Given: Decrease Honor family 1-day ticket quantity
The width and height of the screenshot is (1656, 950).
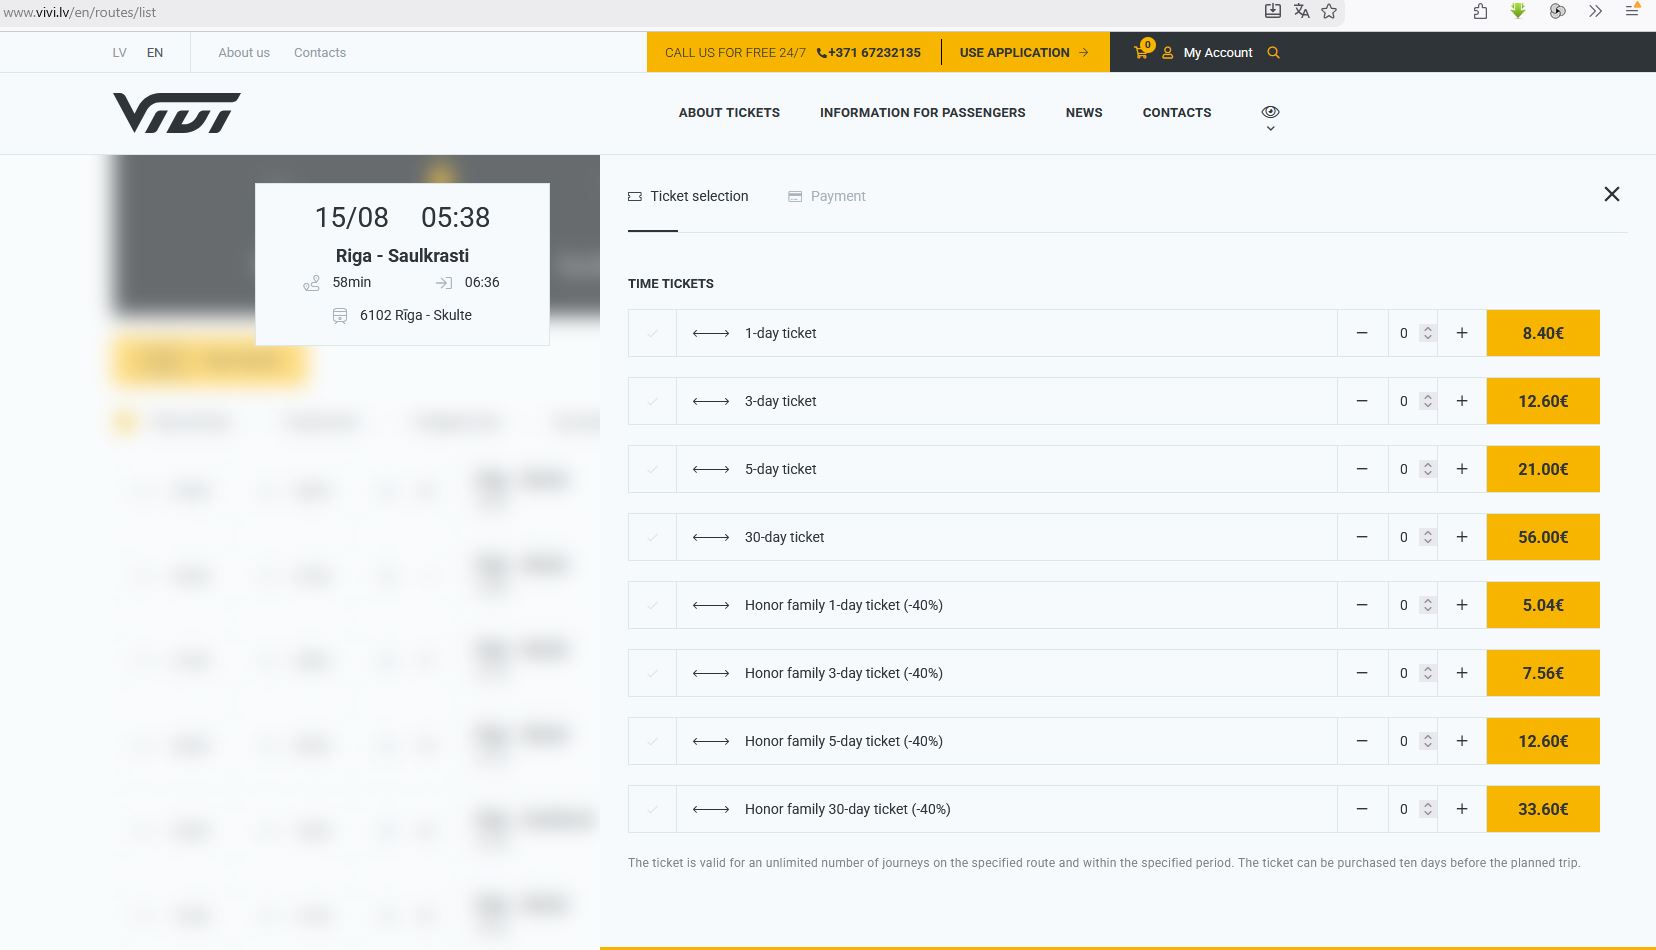Looking at the screenshot, I should (1362, 605).
